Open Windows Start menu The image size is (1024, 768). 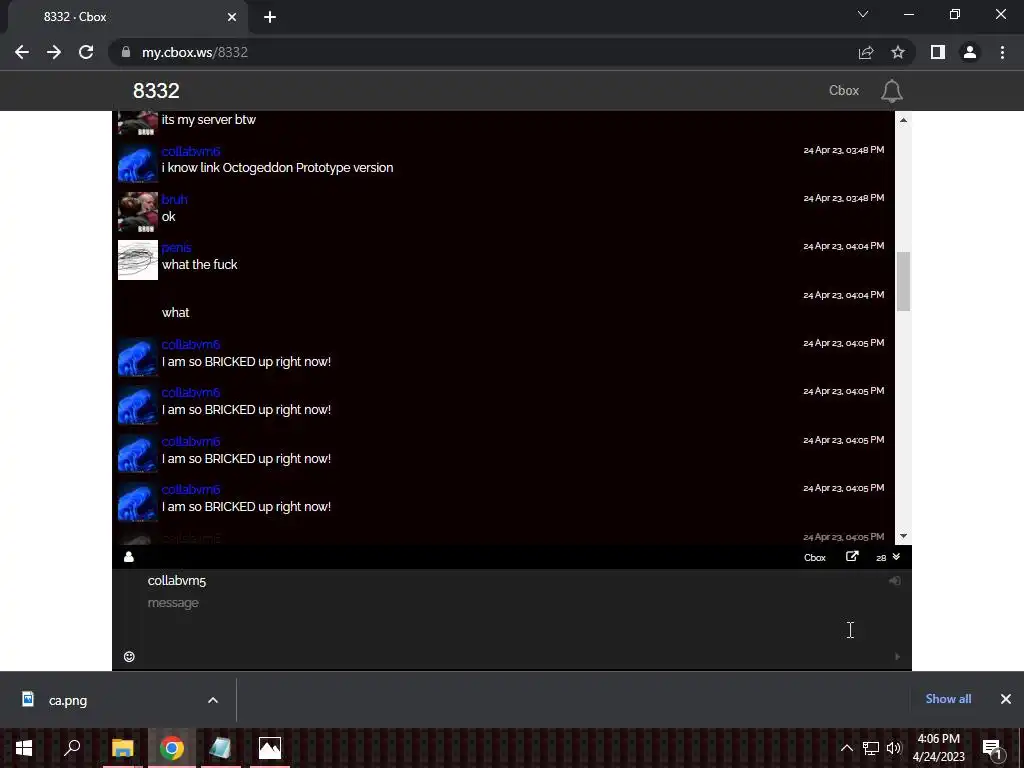click(24, 748)
